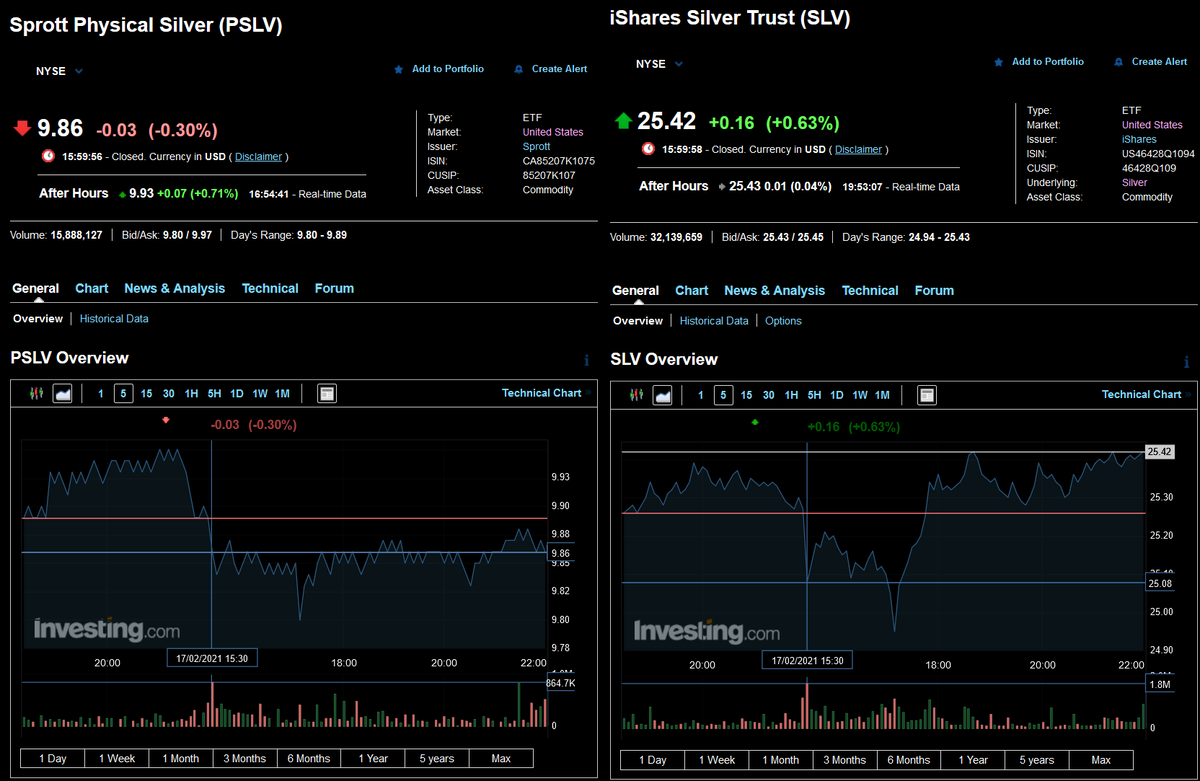The height and width of the screenshot is (781, 1200).
Task: Select 1 Month range for SLV chart
Action: click(x=781, y=760)
